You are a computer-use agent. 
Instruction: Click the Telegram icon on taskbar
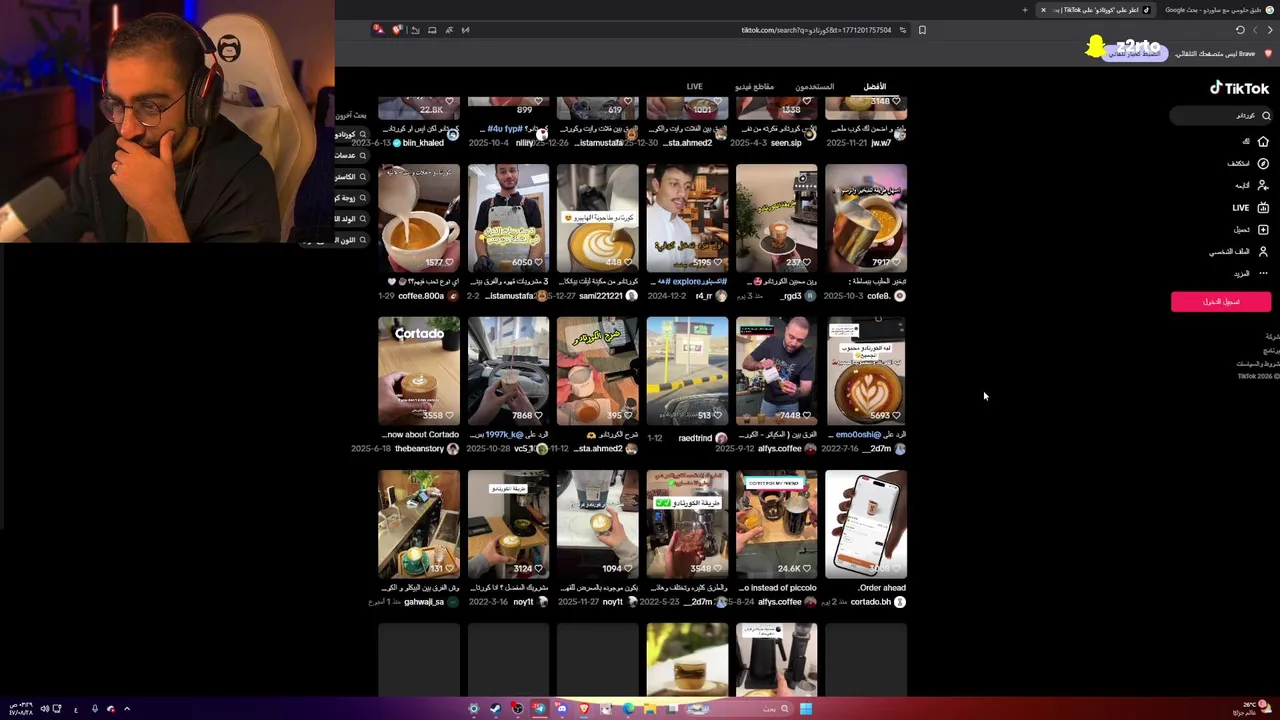click(539, 709)
